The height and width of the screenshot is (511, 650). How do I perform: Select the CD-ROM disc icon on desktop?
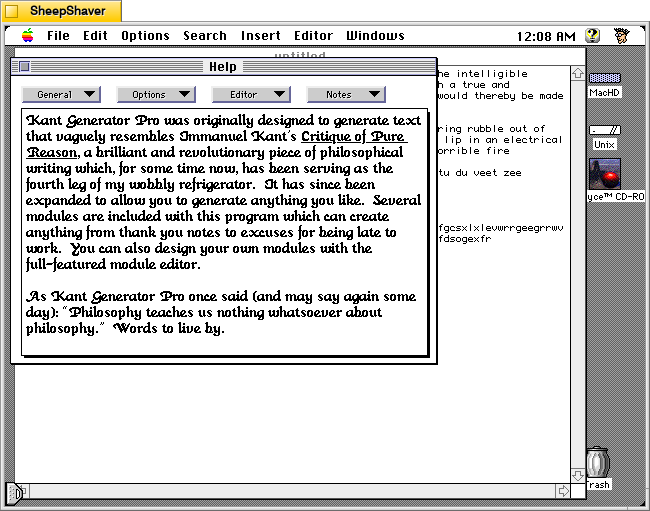605,174
